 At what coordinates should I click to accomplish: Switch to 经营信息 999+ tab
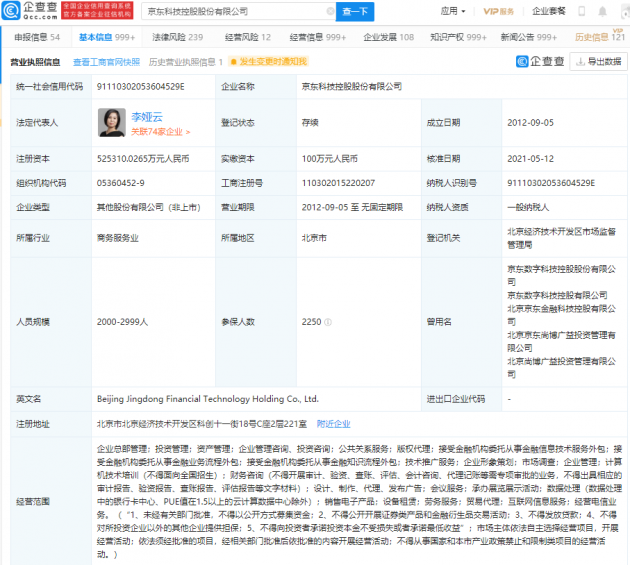[x=318, y=37]
